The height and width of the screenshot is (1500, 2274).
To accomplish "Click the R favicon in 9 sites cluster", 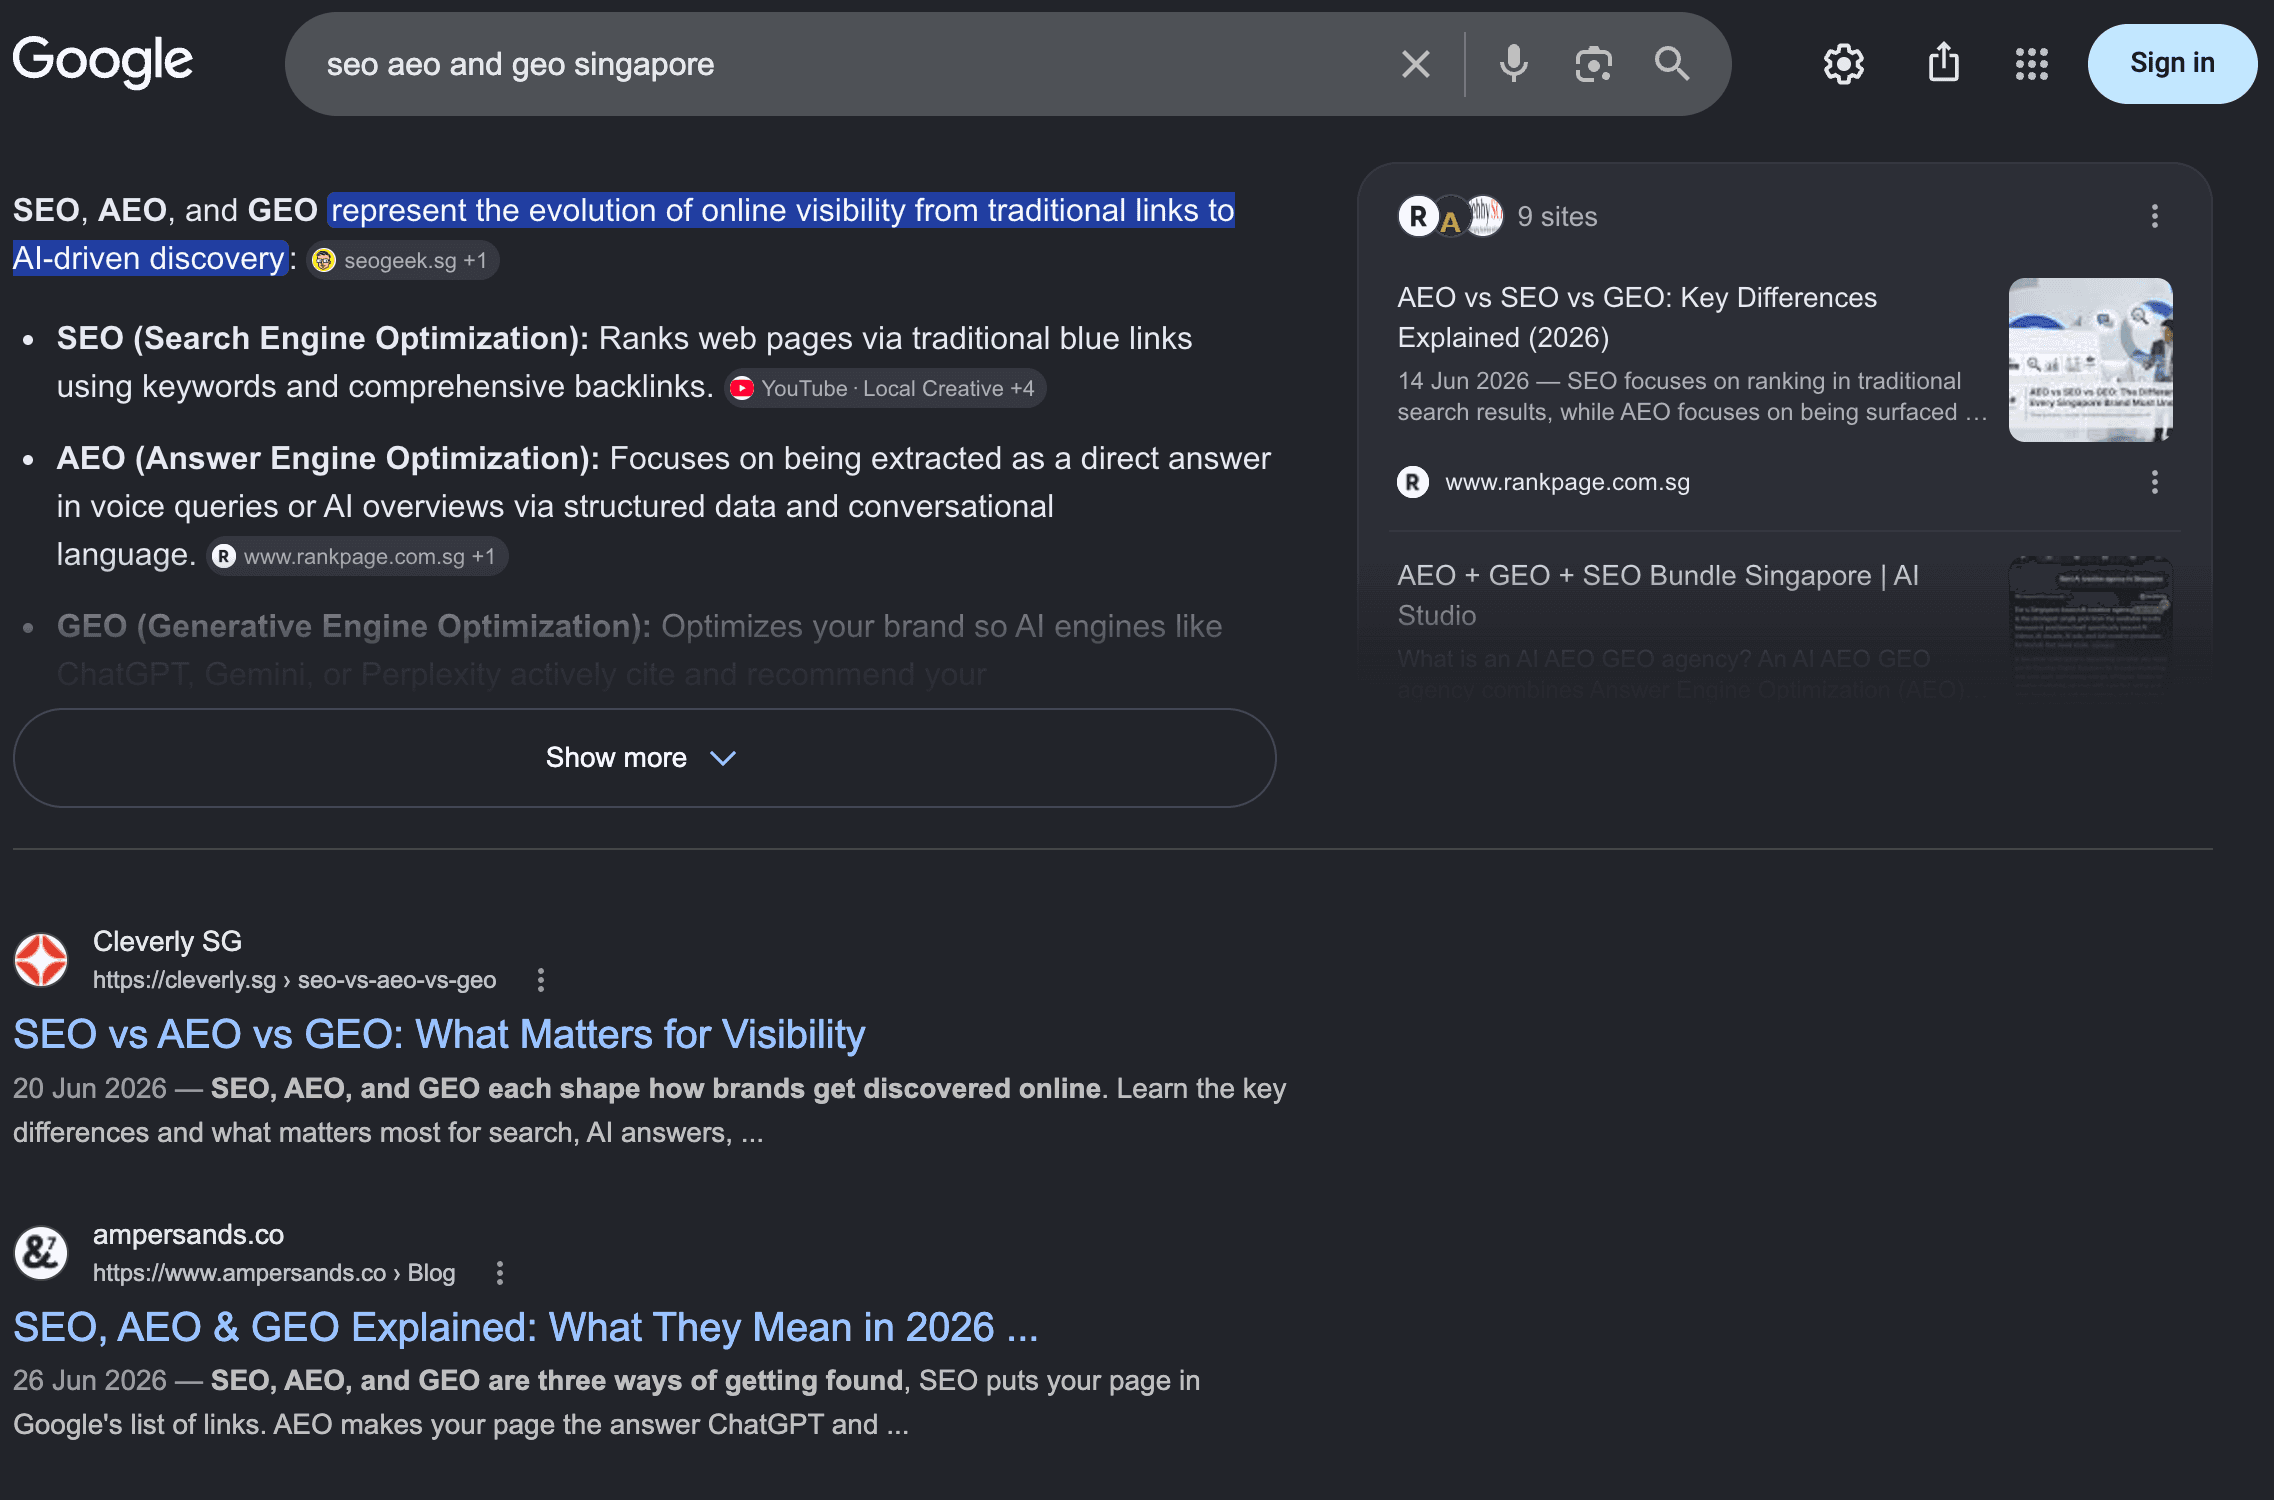I will click(x=1417, y=216).
